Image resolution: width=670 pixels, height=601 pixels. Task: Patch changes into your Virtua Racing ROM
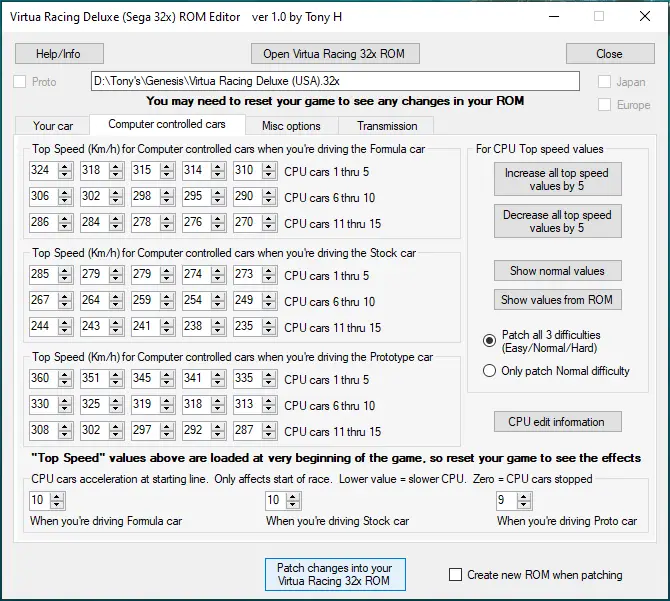[x=335, y=575]
